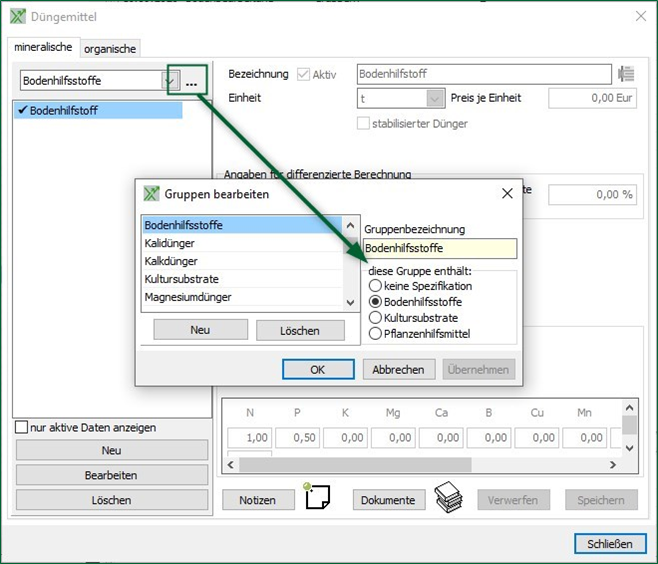This screenshot has width=658, height=564.
Task: Open the Bodenhilfsstoffe group dropdown
Action: coord(169,81)
